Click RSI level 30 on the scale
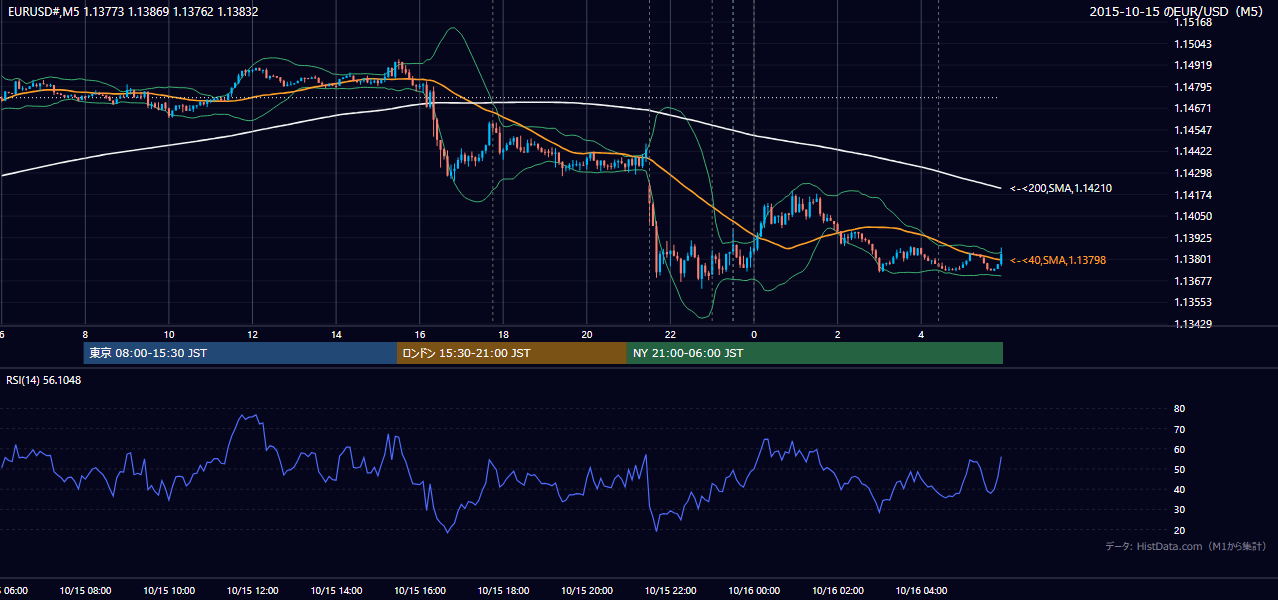Image resolution: width=1278 pixels, height=600 pixels. click(1179, 510)
